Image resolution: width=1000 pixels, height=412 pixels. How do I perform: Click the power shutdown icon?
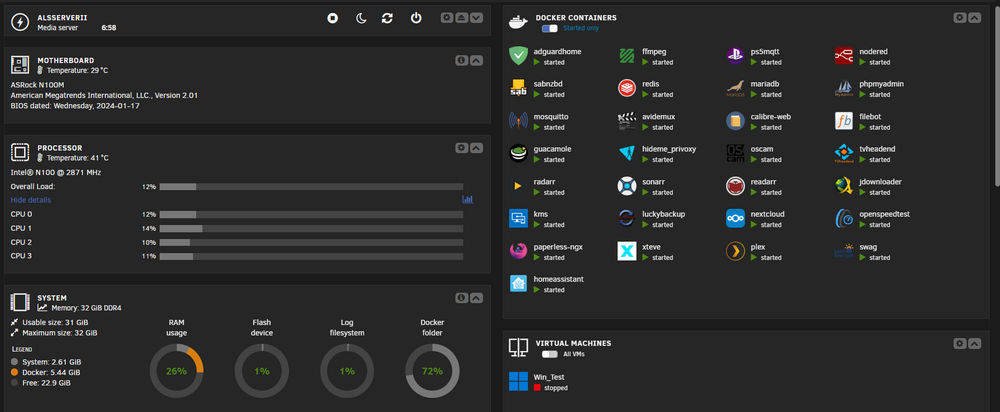point(416,18)
